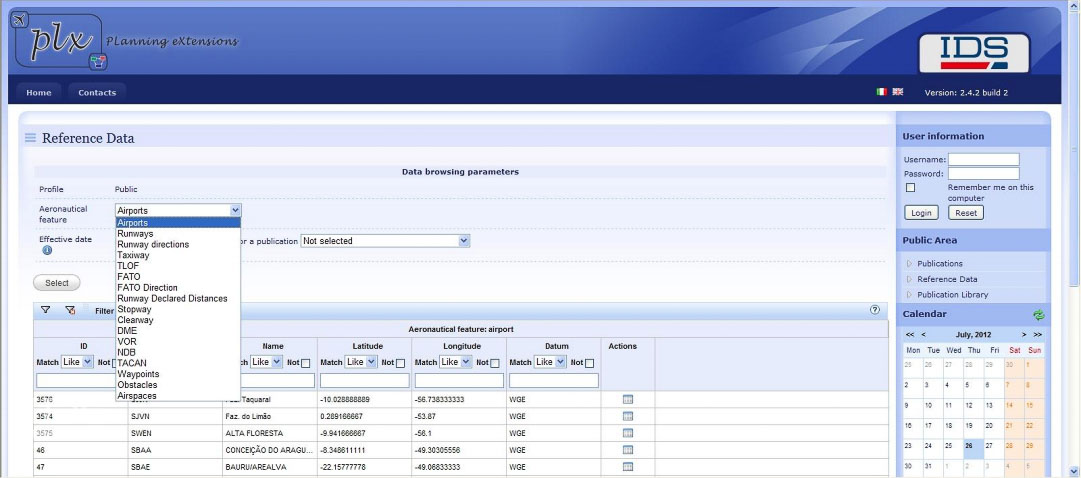Viewport: 1081px width, 478px height.
Task: Switch language with the British flag
Action: click(898, 92)
